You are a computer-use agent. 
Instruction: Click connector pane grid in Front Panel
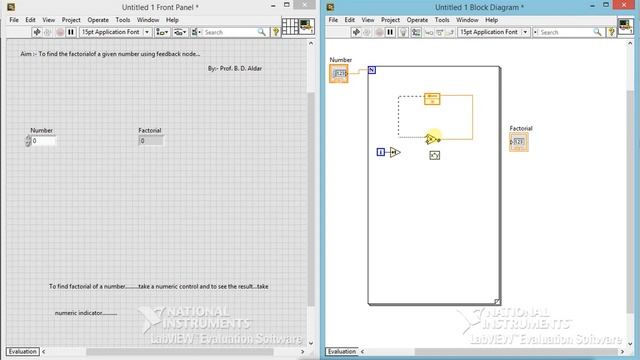pyautogui.click(x=290, y=27)
